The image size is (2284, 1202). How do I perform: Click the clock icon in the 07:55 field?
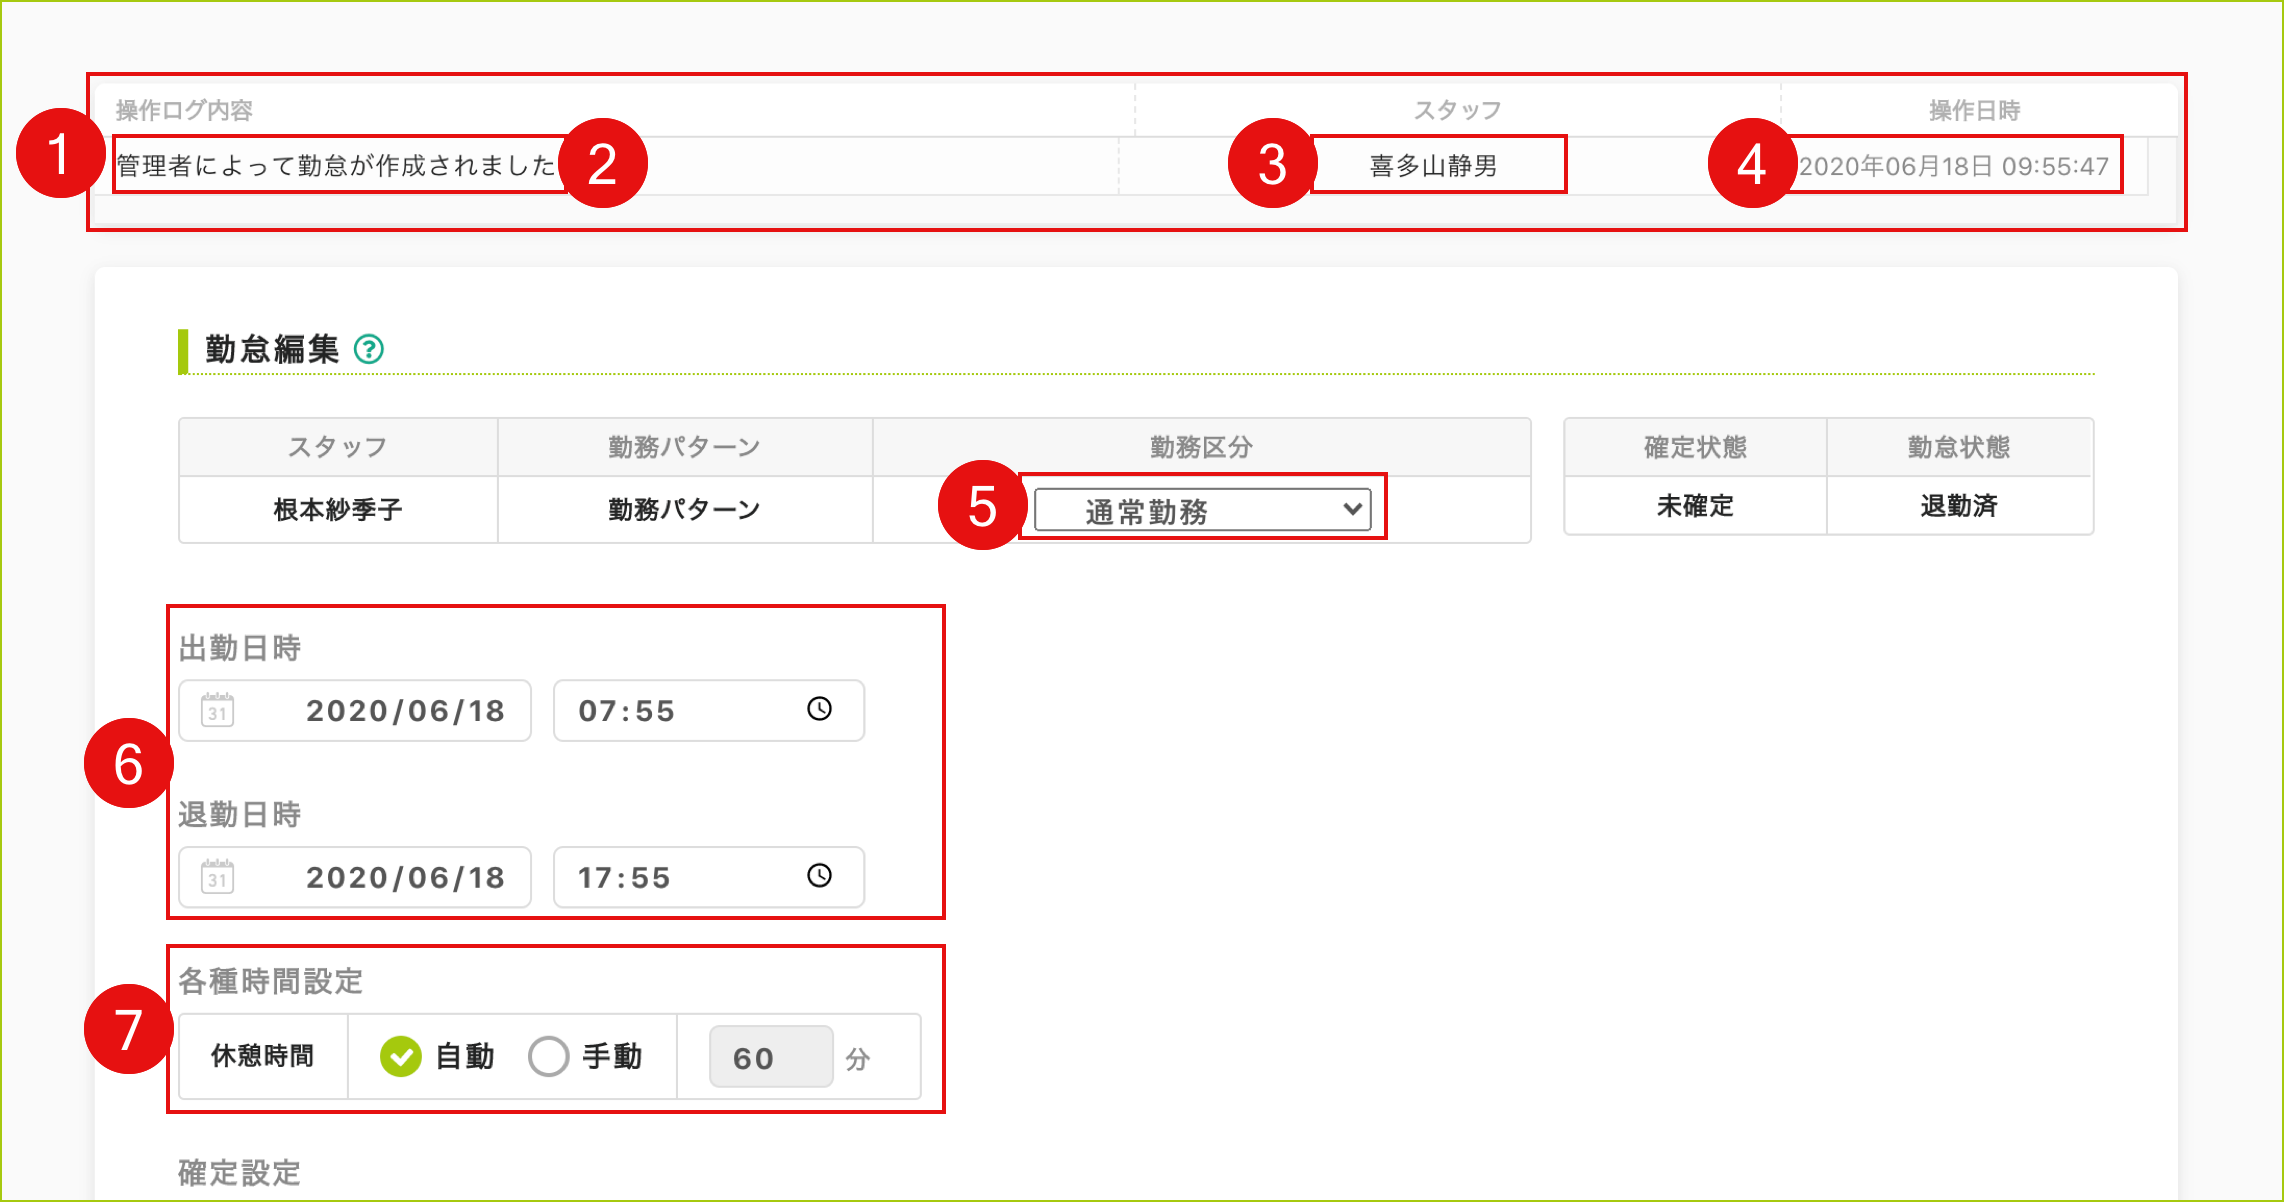click(819, 709)
